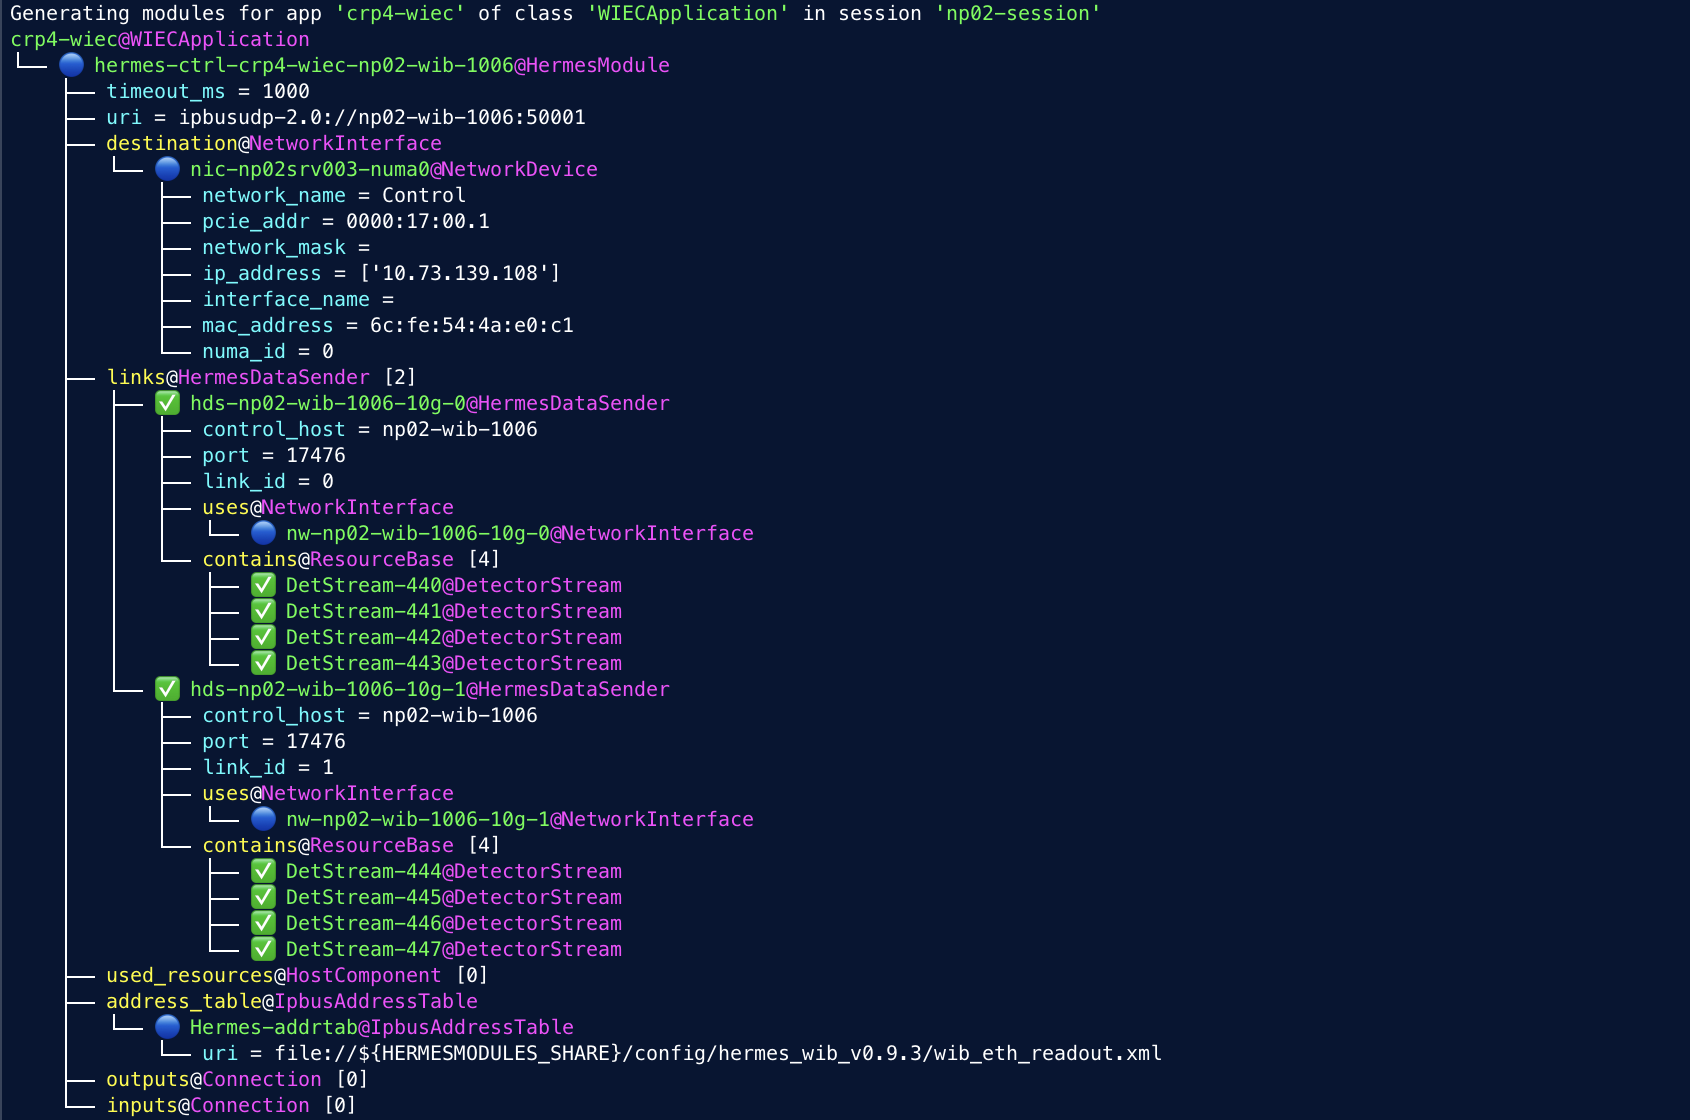Viewport: 1690px width, 1120px height.
Task: Click ip_address 10.73.139.108 line
Action: [x=381, y=273]
